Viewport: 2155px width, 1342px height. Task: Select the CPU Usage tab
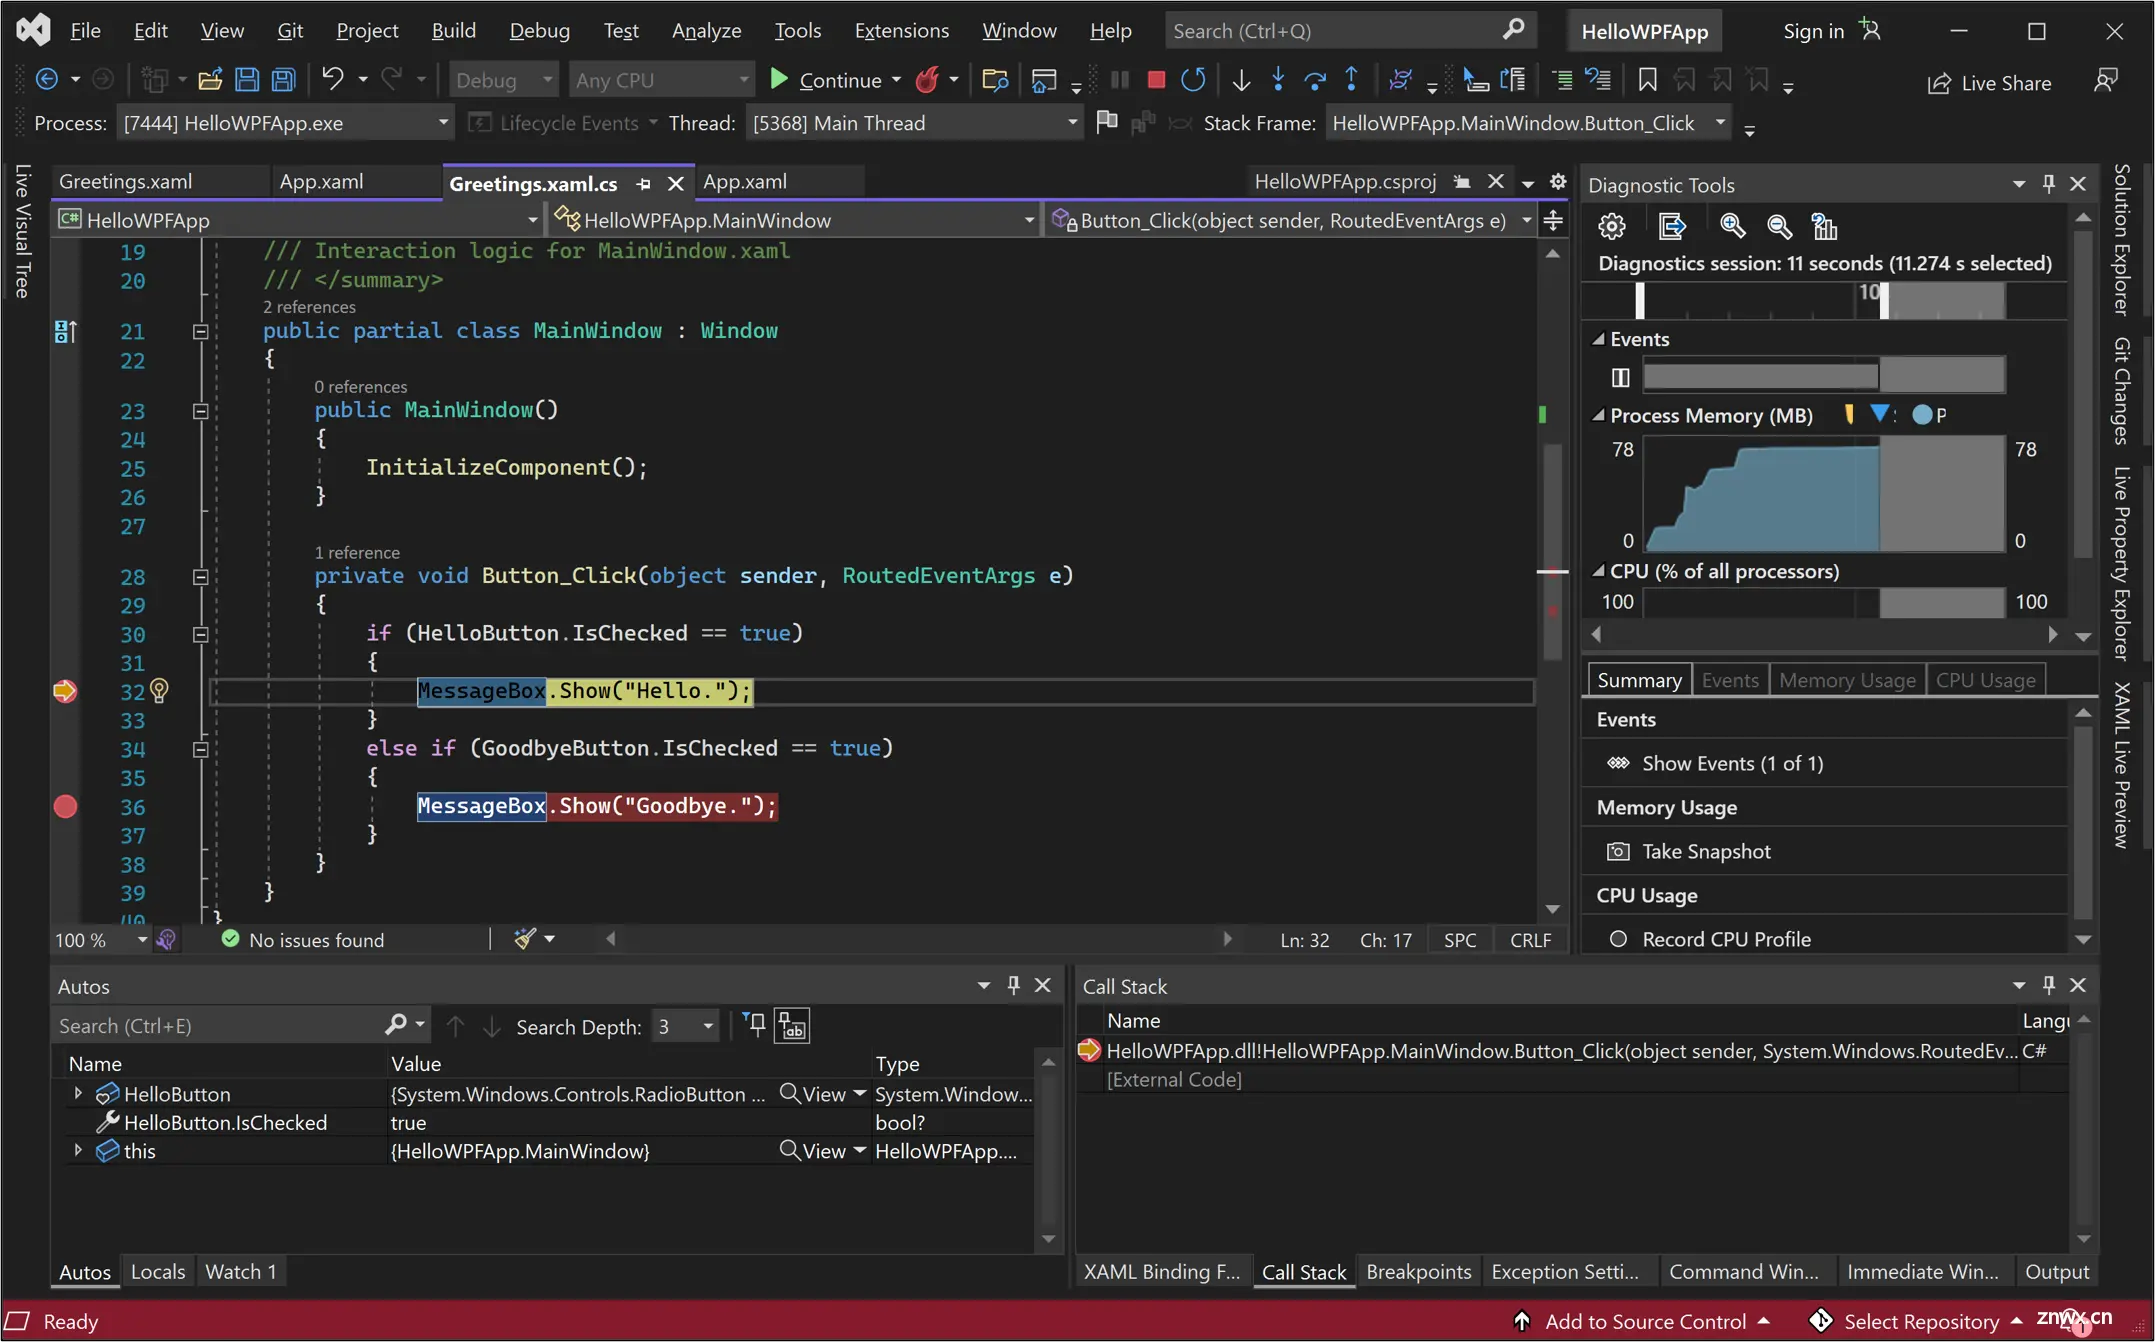(x=1985, y=679)
